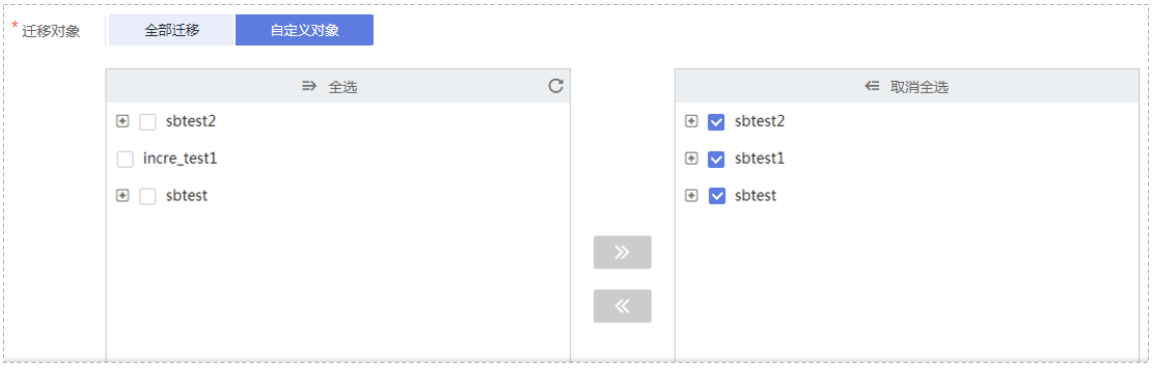The width and height of the screenshot is (1157, 371).
Task: Tick the sbtest2 checkbox in left panel
Action: [148, 122]
